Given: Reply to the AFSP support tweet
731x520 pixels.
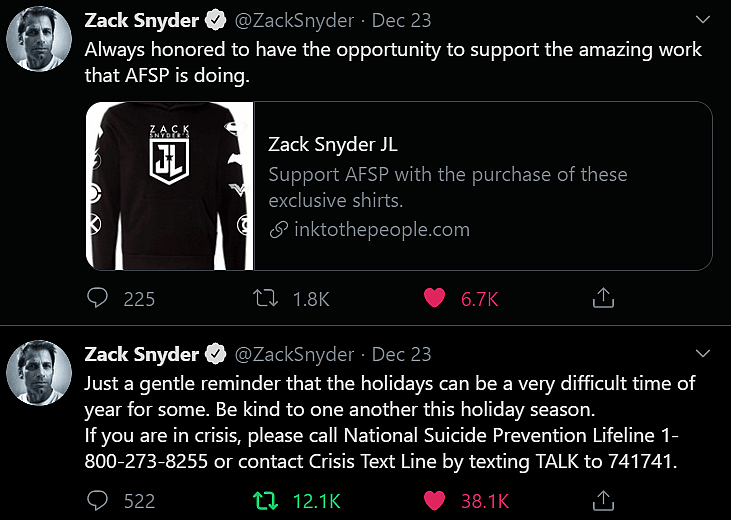Looking at the screenshot, I should point(98,298).
